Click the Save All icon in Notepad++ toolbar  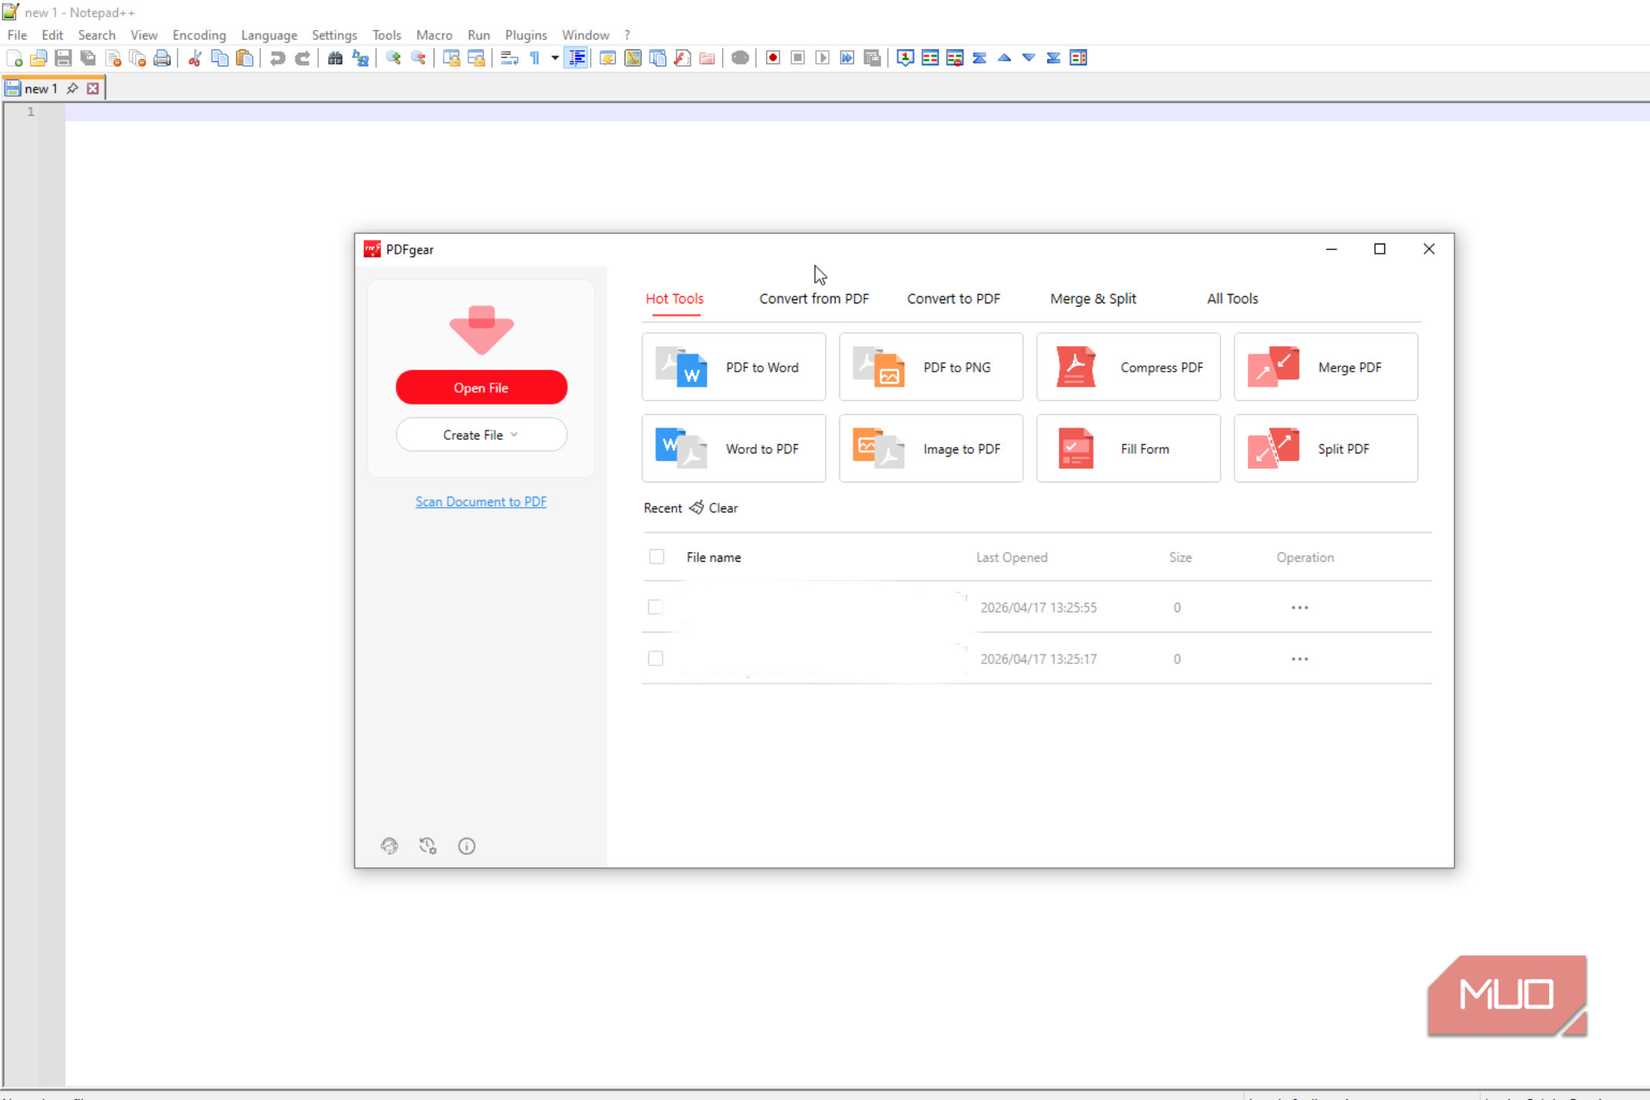88,58
